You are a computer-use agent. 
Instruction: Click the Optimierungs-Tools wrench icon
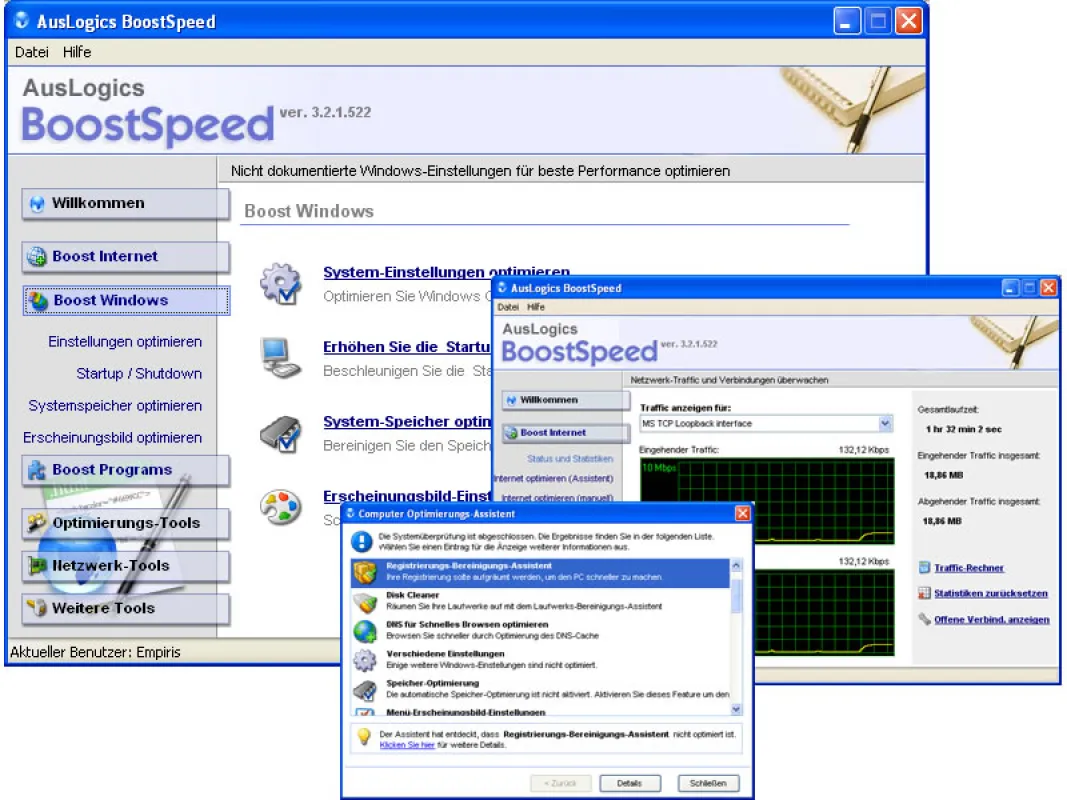[37, 522]
